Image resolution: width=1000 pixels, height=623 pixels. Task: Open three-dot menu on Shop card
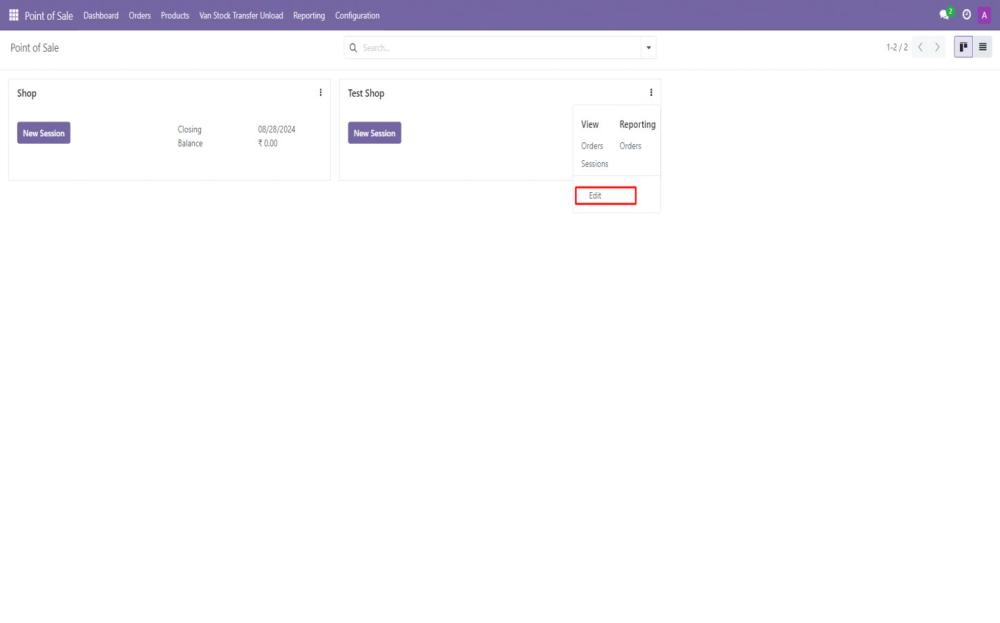[x=321, y=93]
